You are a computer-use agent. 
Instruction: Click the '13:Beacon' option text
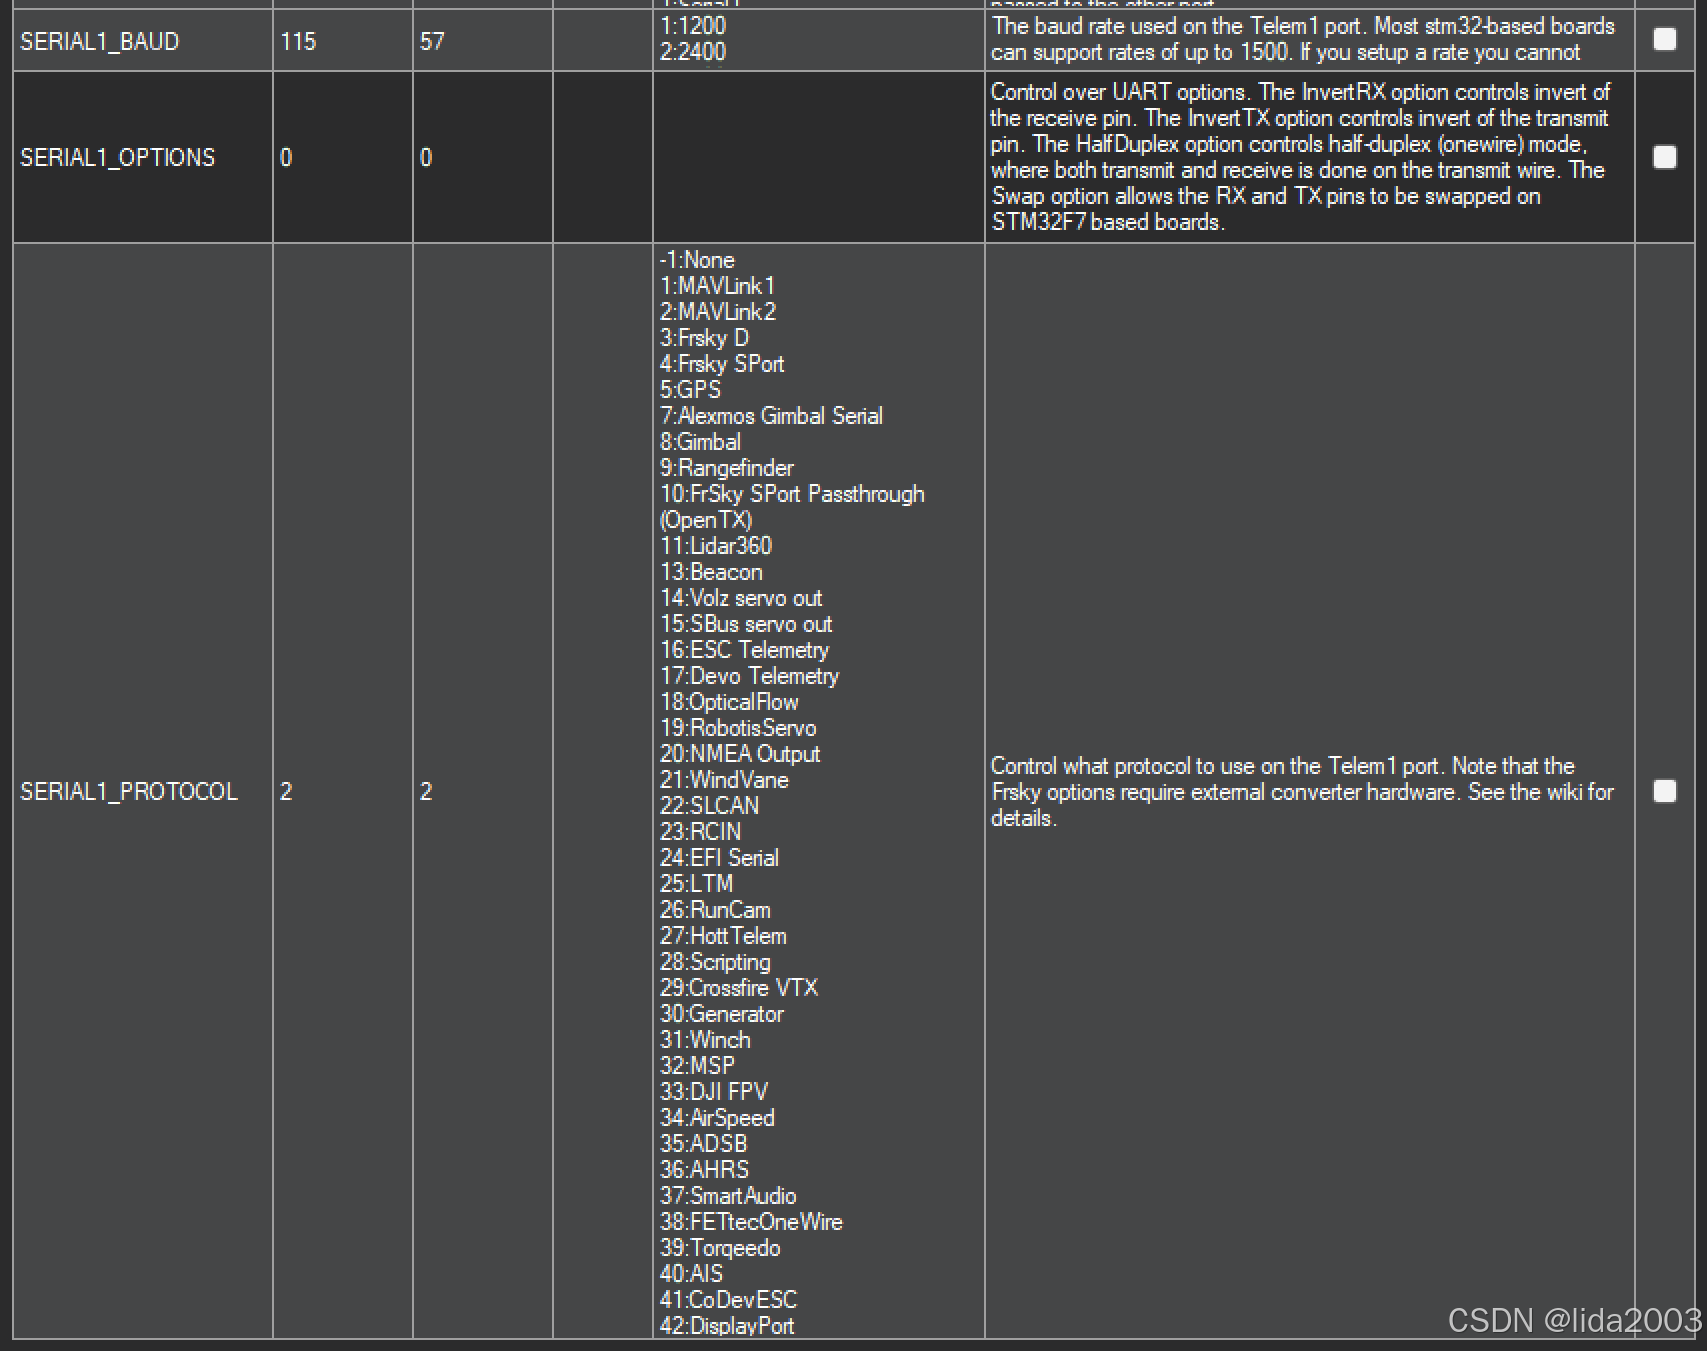click(x=711, y=572)
